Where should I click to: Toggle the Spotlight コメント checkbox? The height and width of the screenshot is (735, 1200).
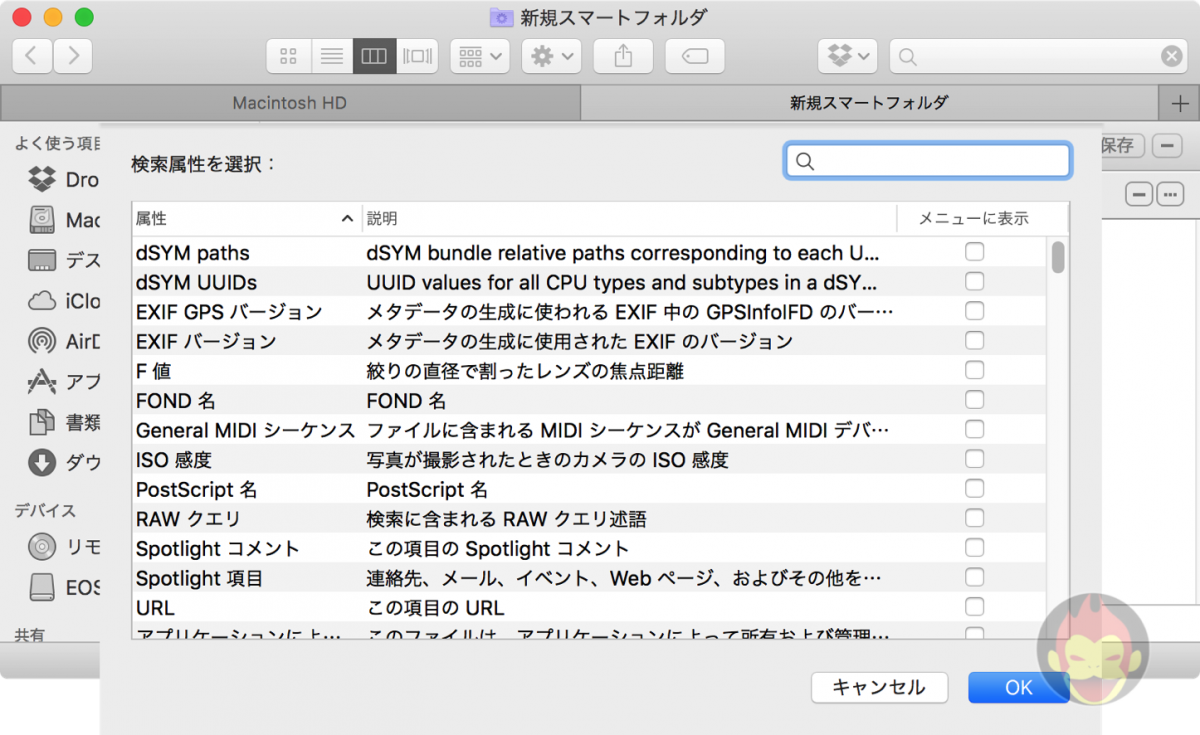974,547
